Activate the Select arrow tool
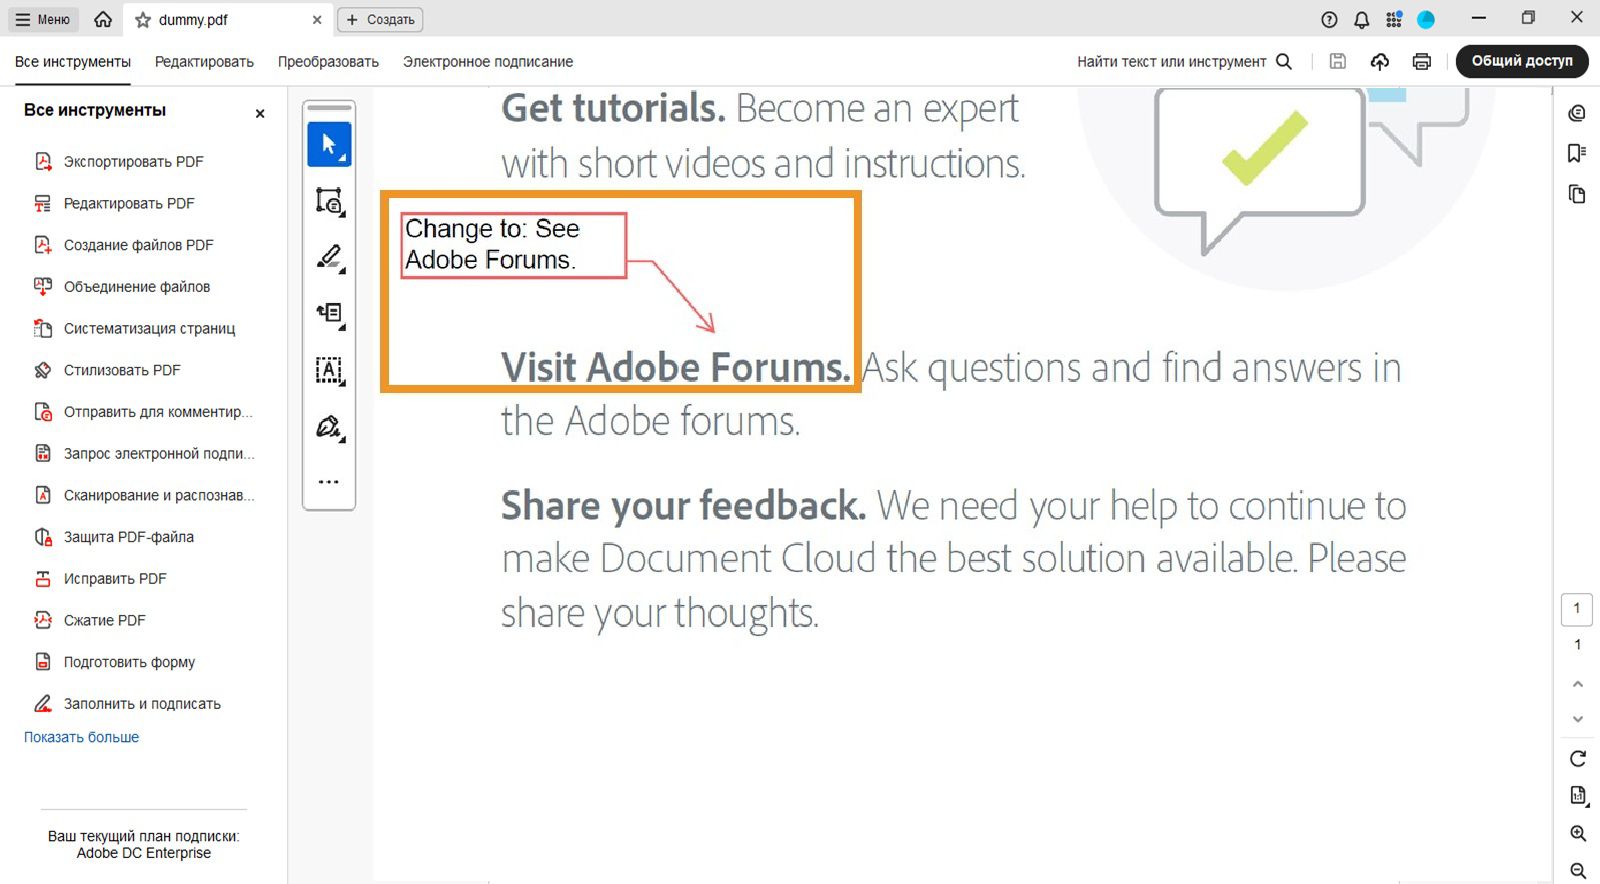This screenshot has height=884, width=1600. 329,145
